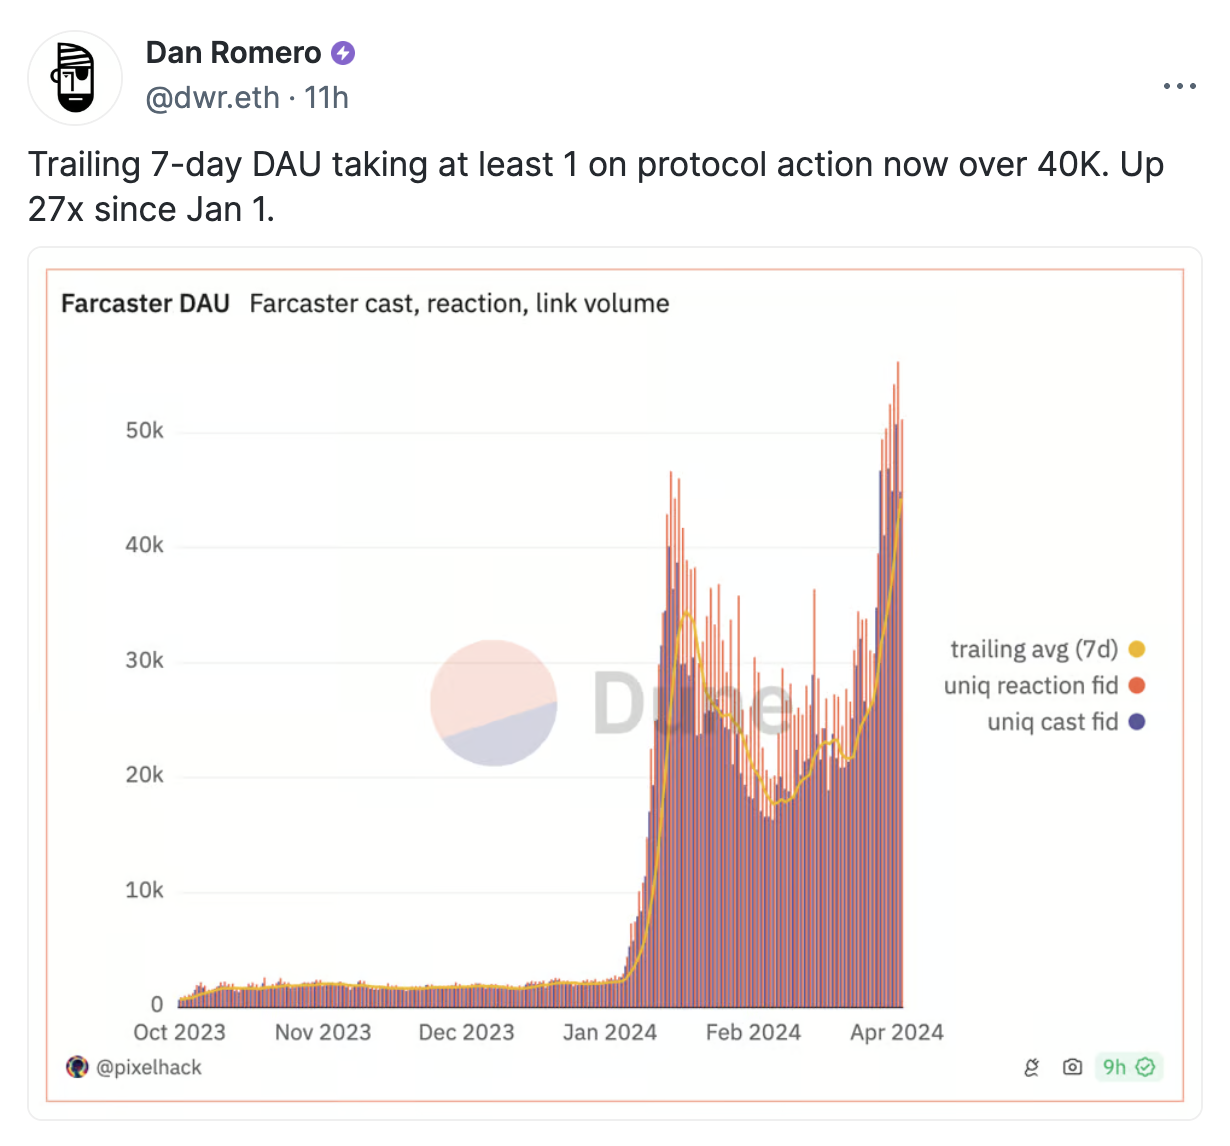Screen dimensions: 1230x1146
Task: Open the three-dot post options menu
Action: coord(1179,87)
